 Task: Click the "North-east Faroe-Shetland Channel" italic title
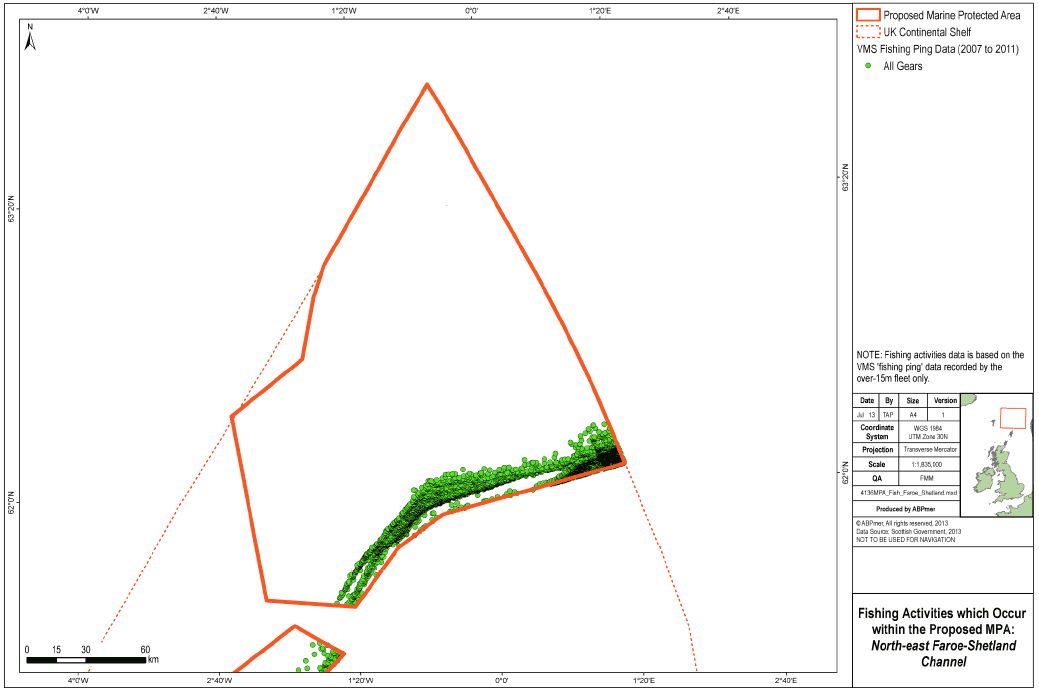(943, 653)
